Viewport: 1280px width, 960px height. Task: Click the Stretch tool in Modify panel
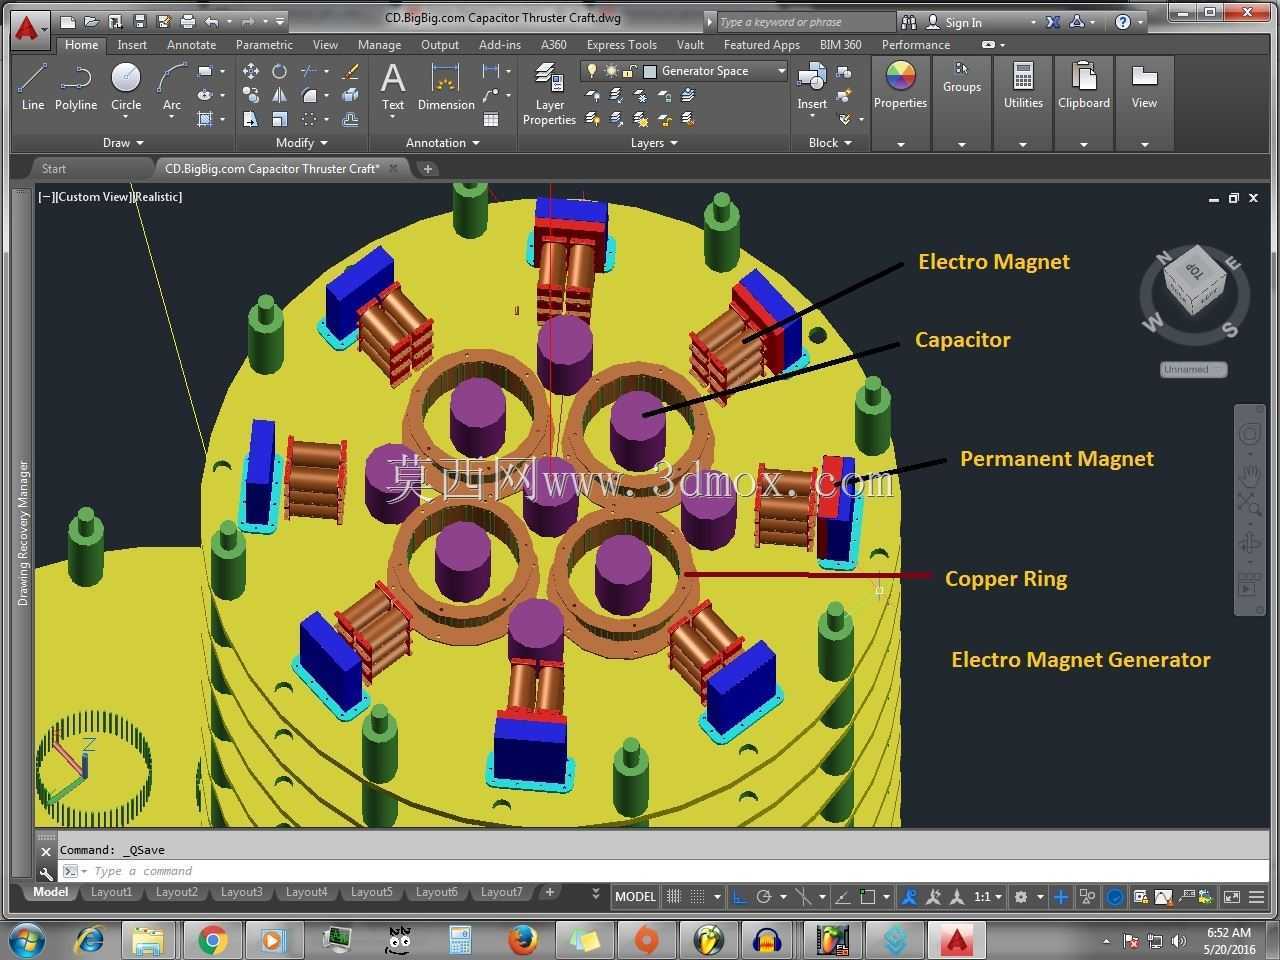(251, 119)
